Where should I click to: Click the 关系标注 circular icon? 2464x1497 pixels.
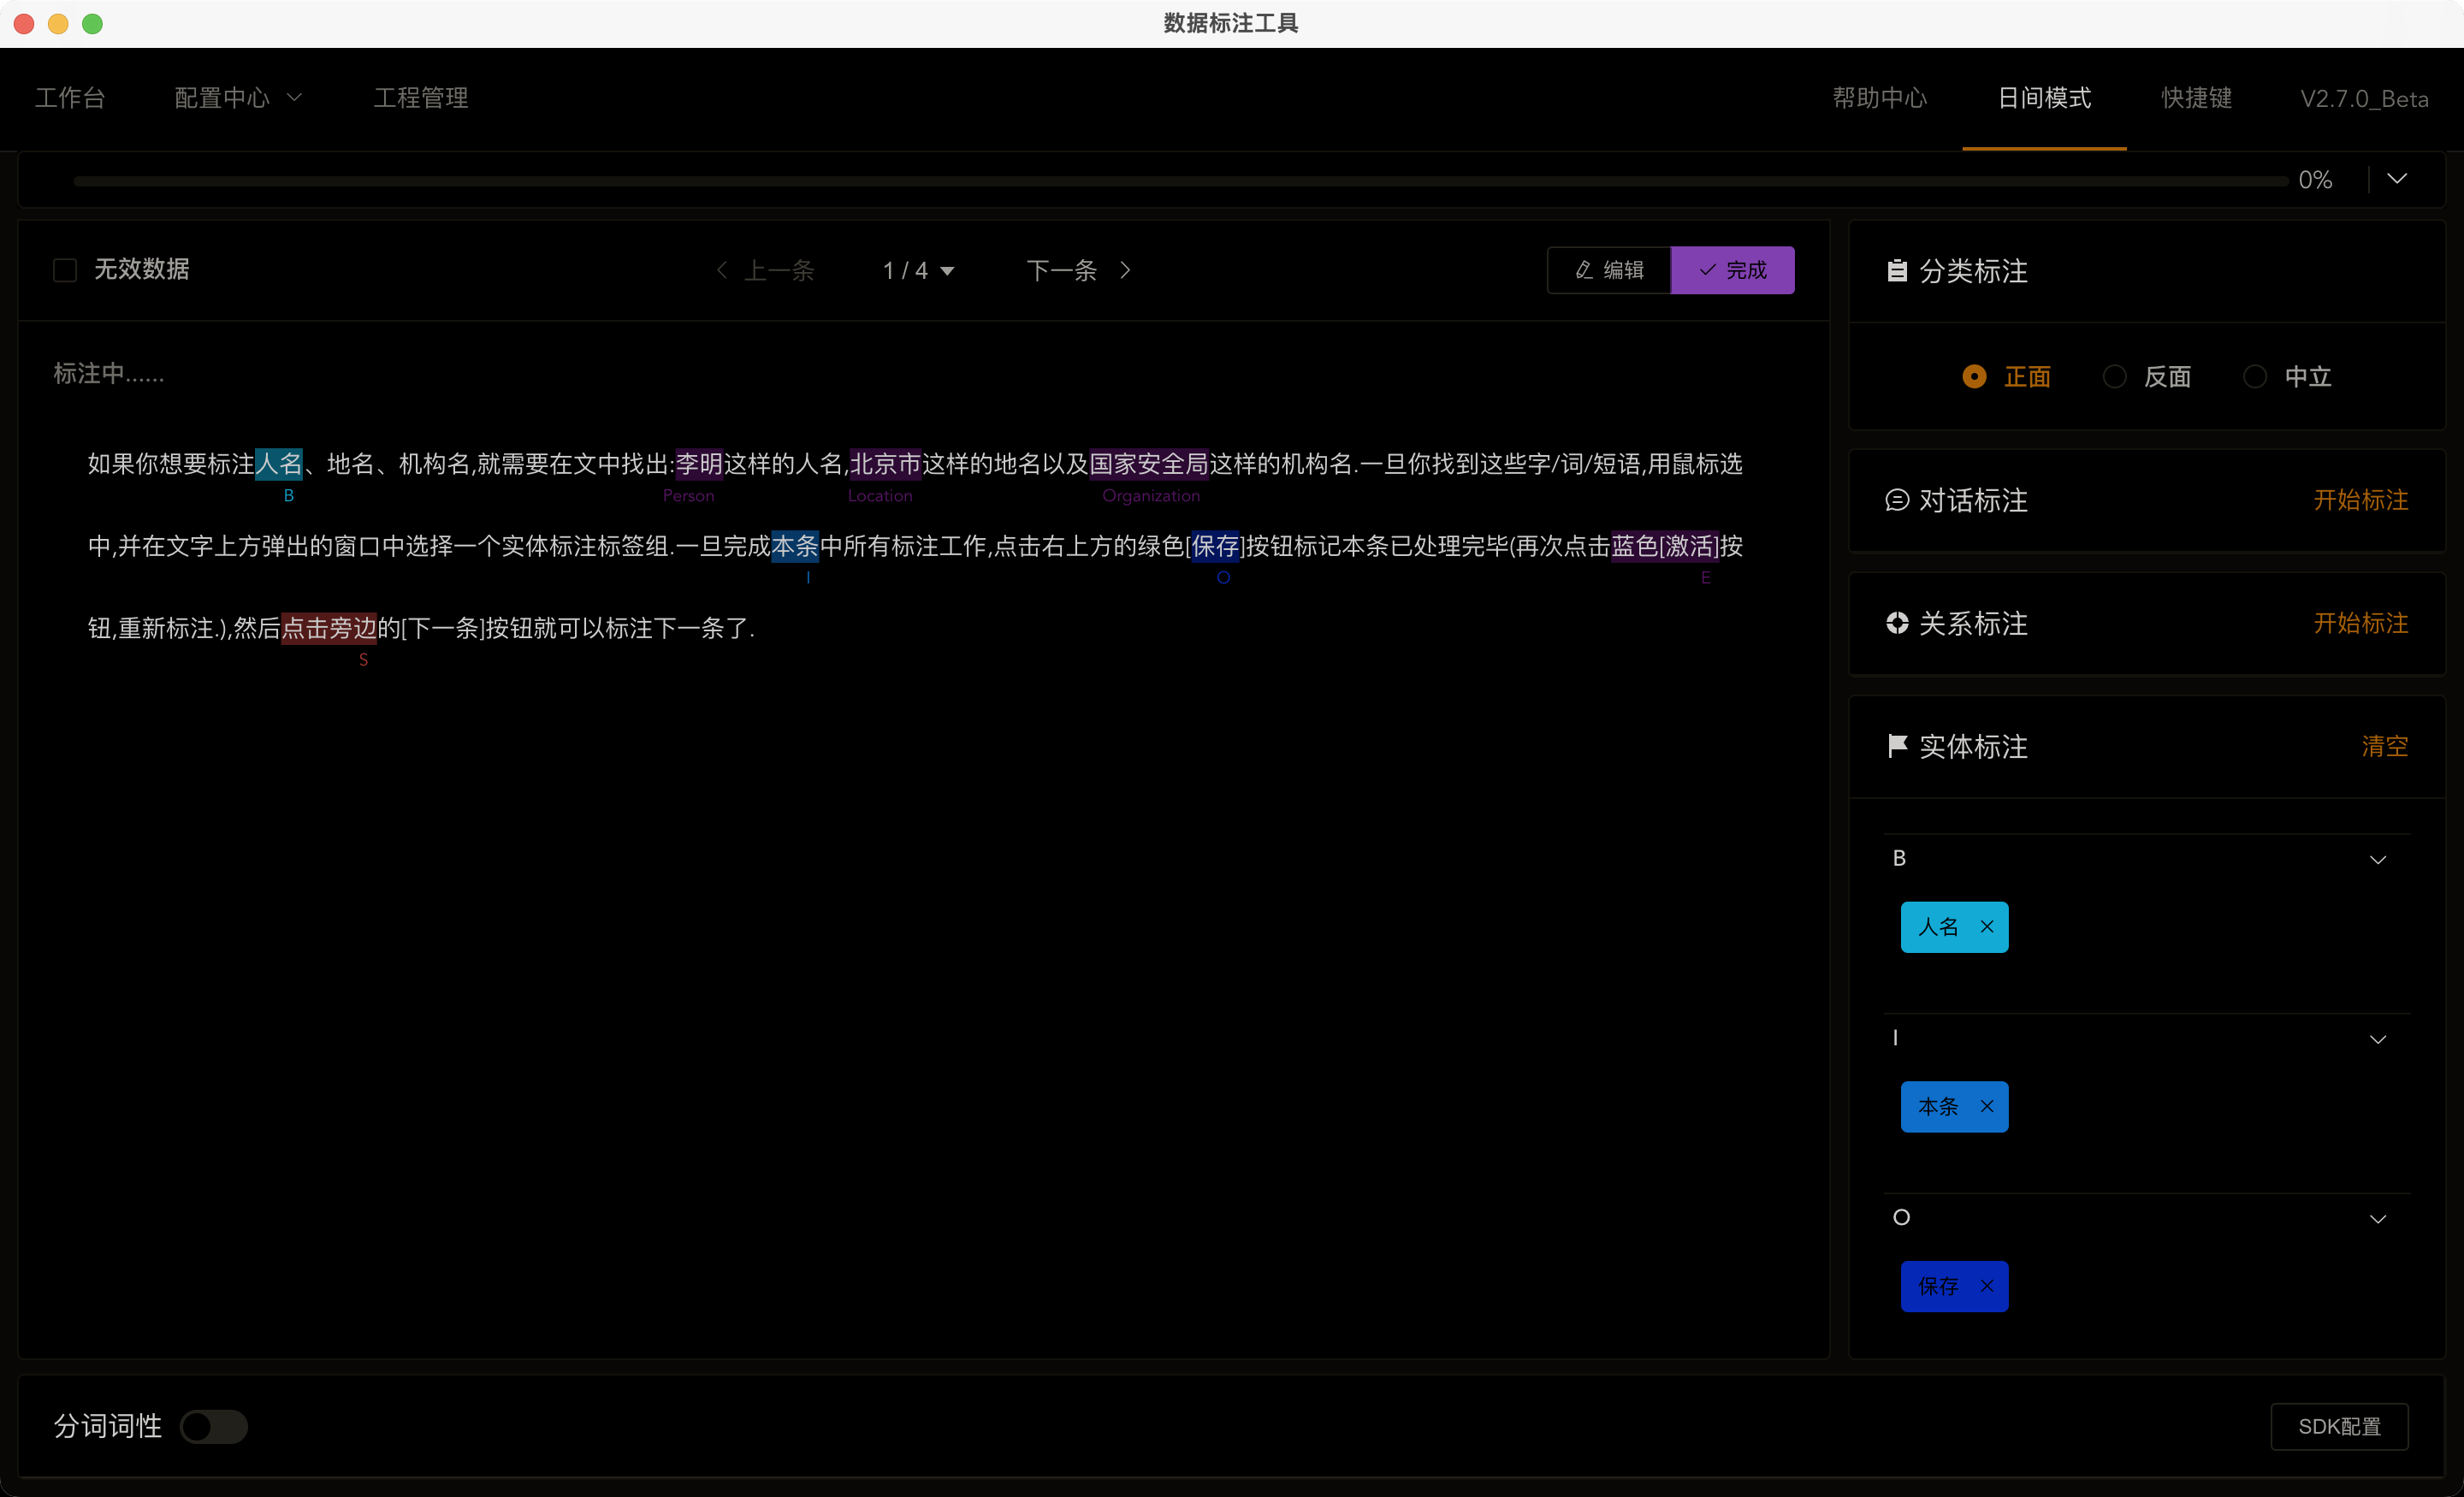1896,623
